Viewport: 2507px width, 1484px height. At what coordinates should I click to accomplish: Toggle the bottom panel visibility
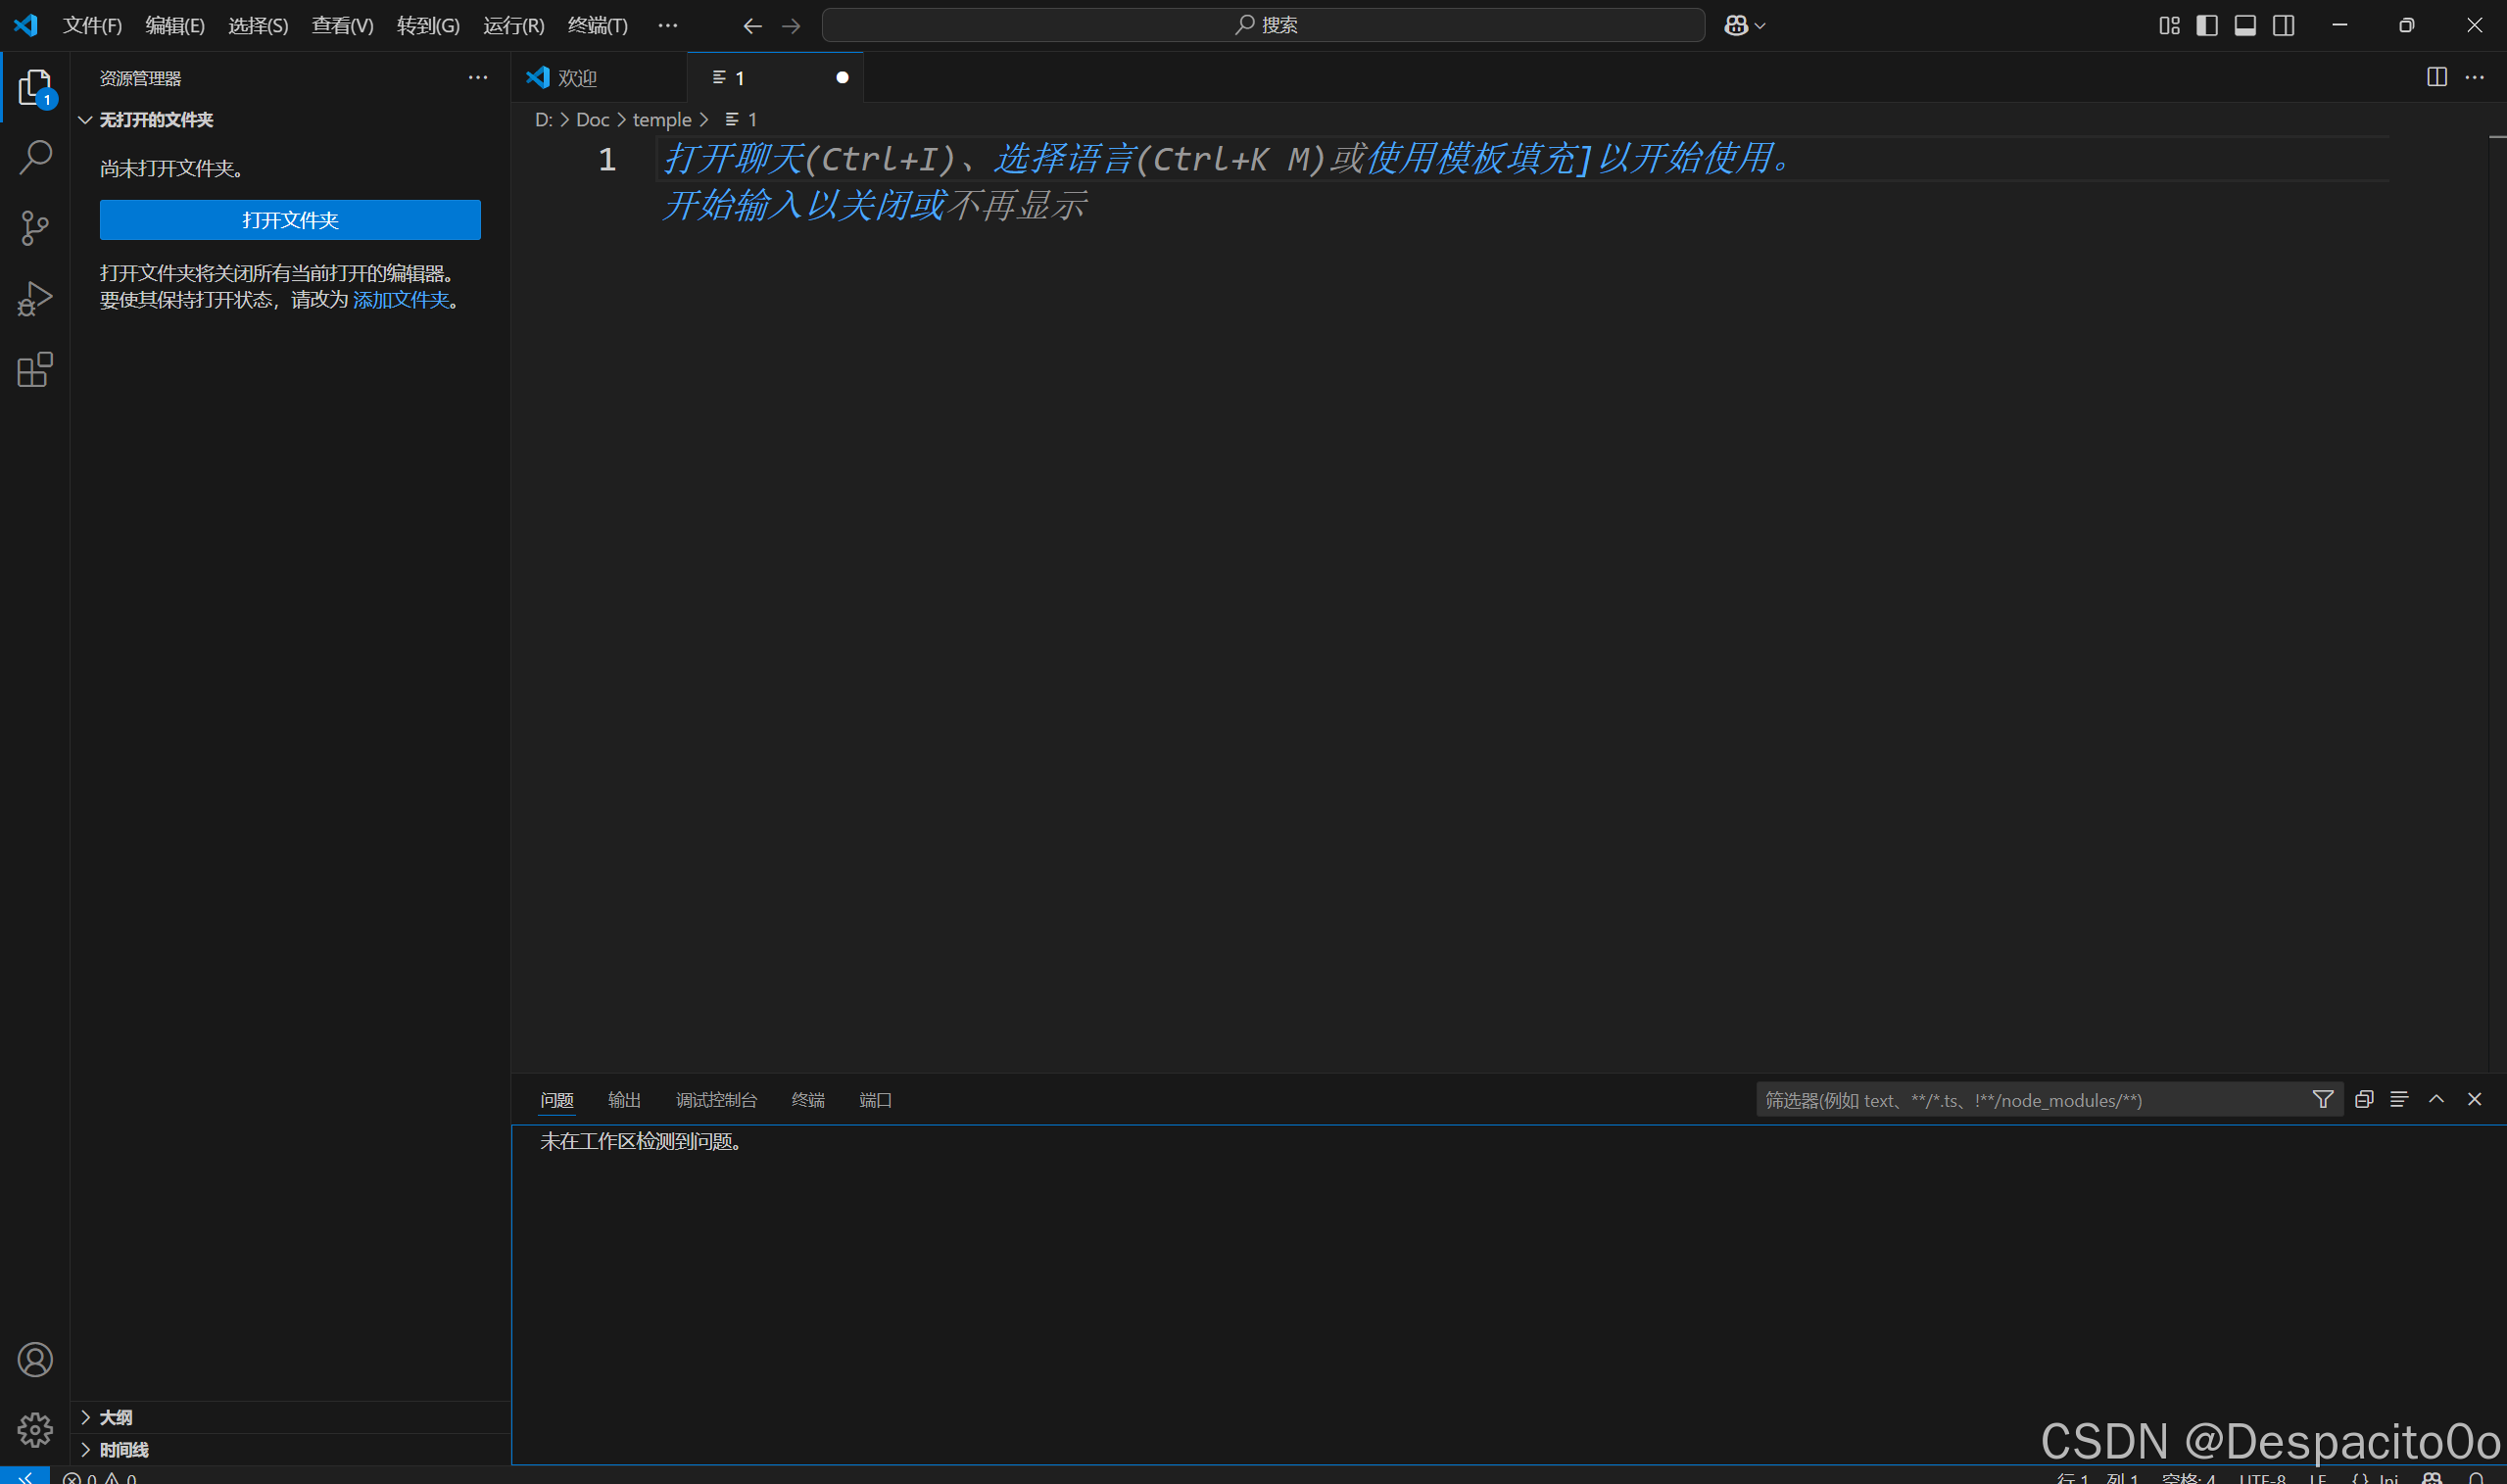(2245, 25)
